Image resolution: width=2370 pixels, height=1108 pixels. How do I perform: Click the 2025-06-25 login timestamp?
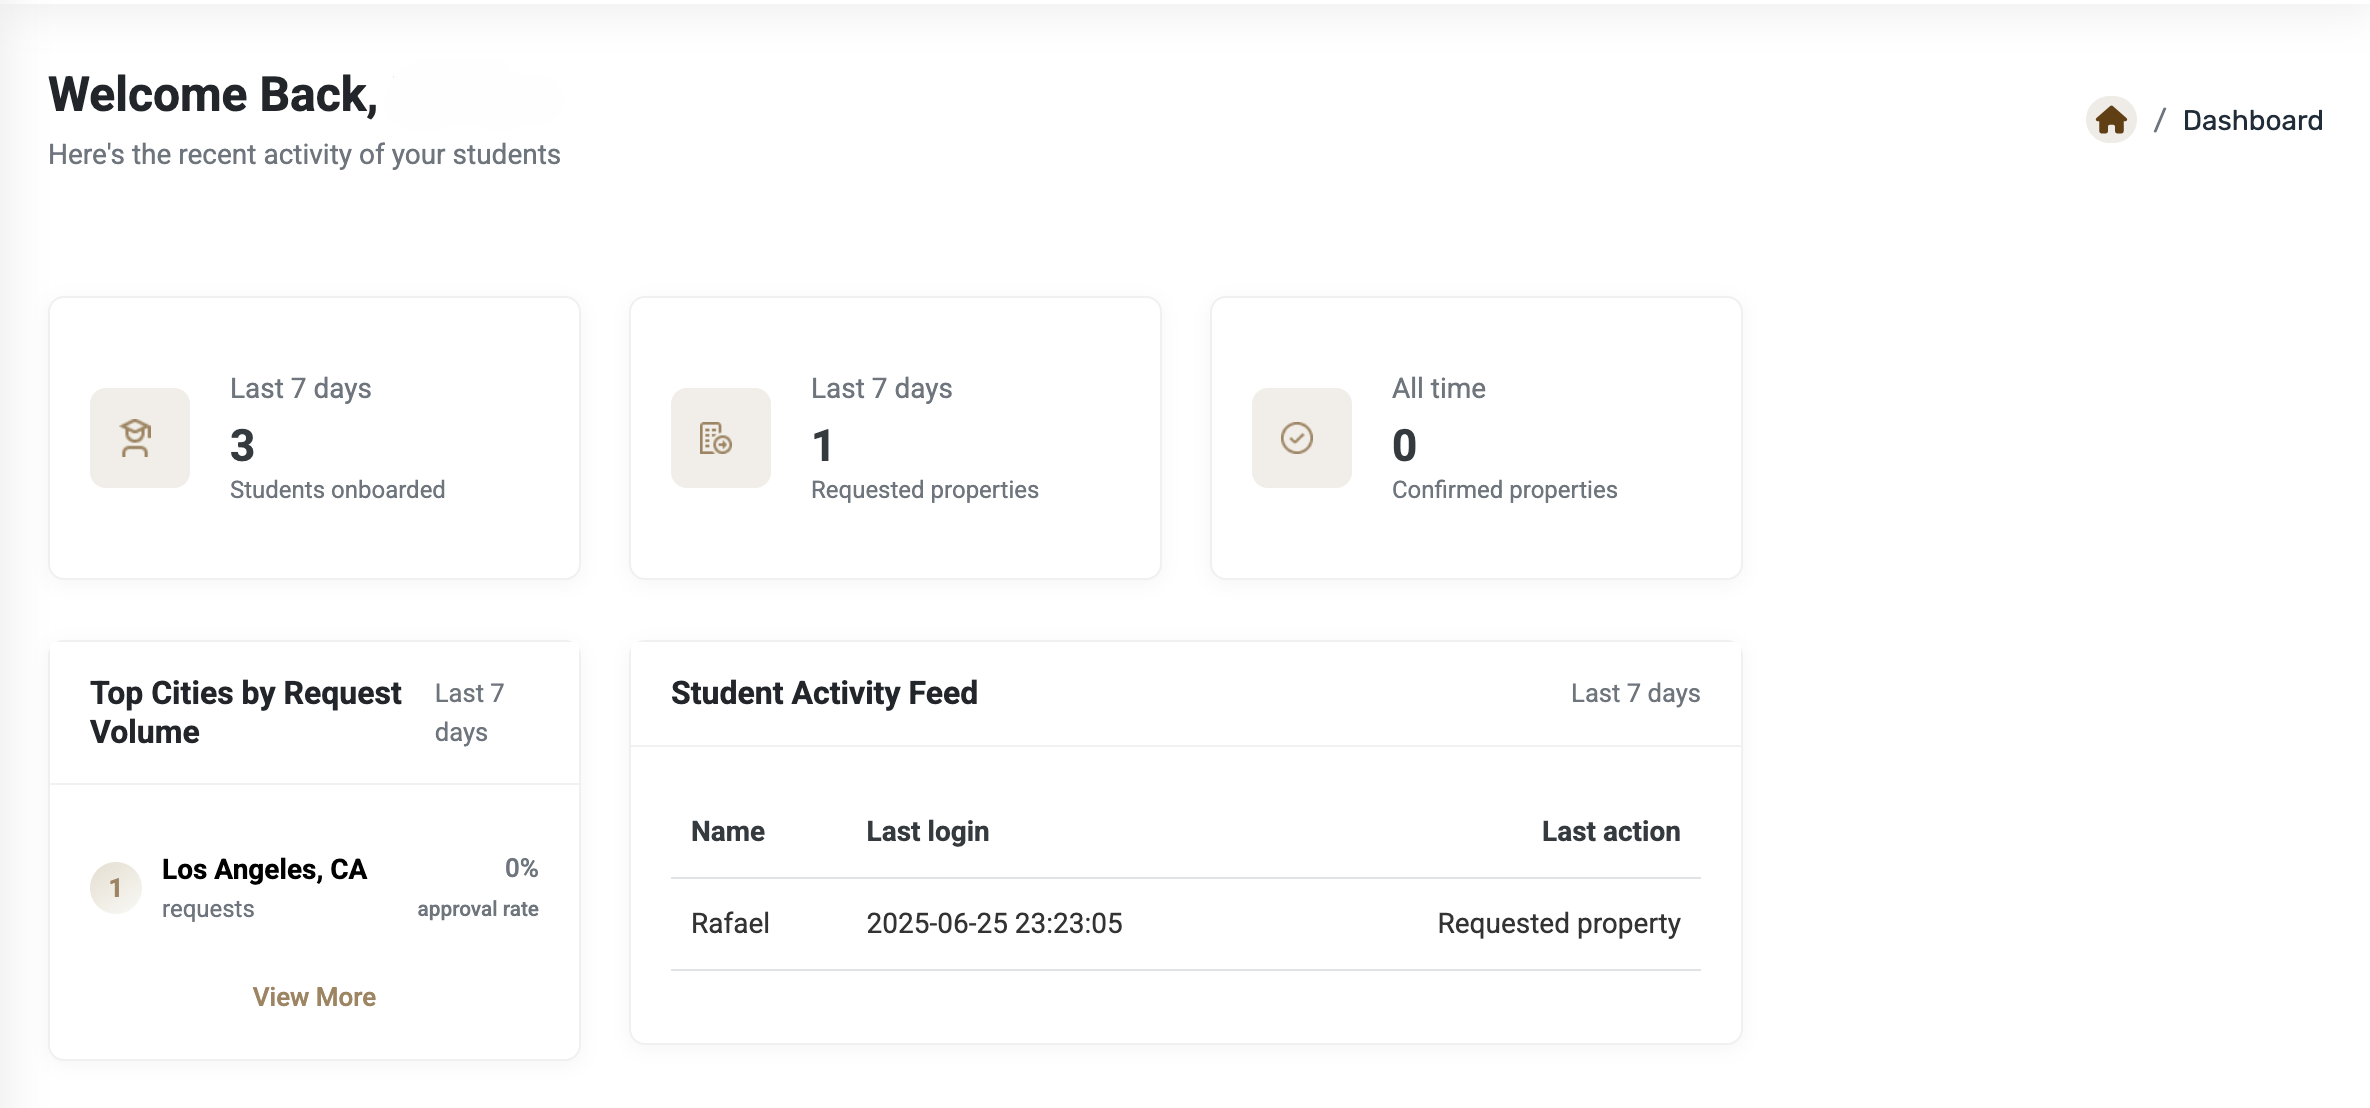point(994,923)
